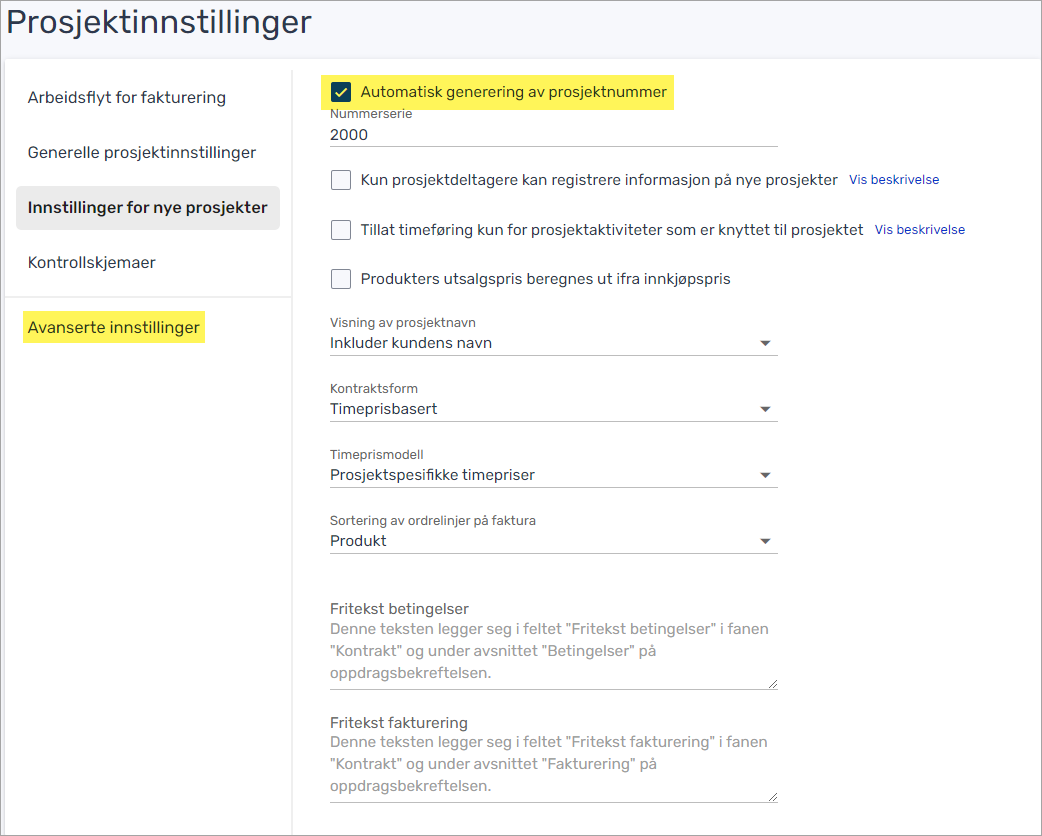
Task: Click into the Fritekst betingelser text area
Action: [554, 651]
